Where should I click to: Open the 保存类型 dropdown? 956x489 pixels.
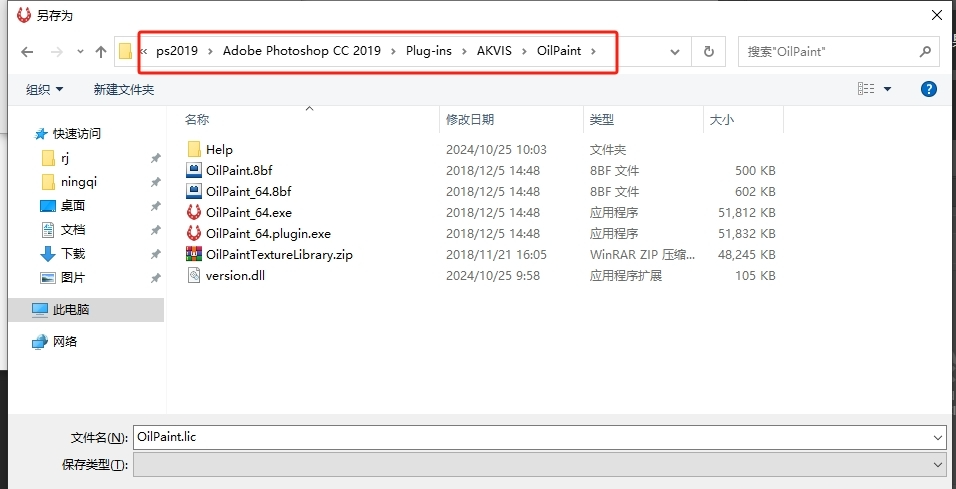coord(540,465)
